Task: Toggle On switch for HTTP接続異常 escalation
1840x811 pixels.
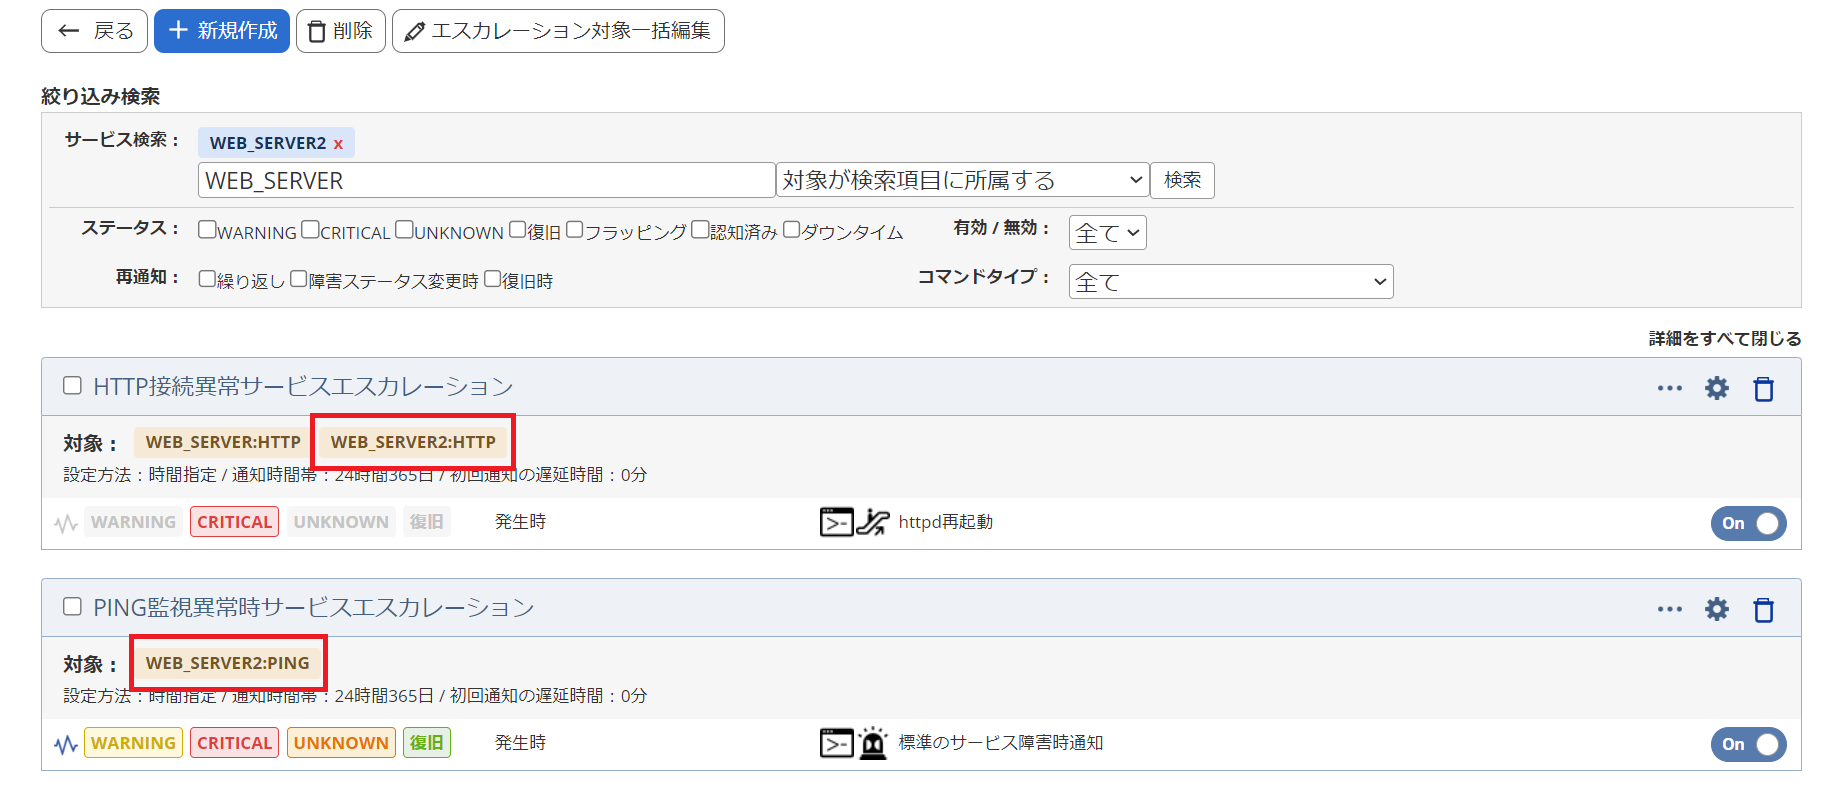Action: point(1747,523)
